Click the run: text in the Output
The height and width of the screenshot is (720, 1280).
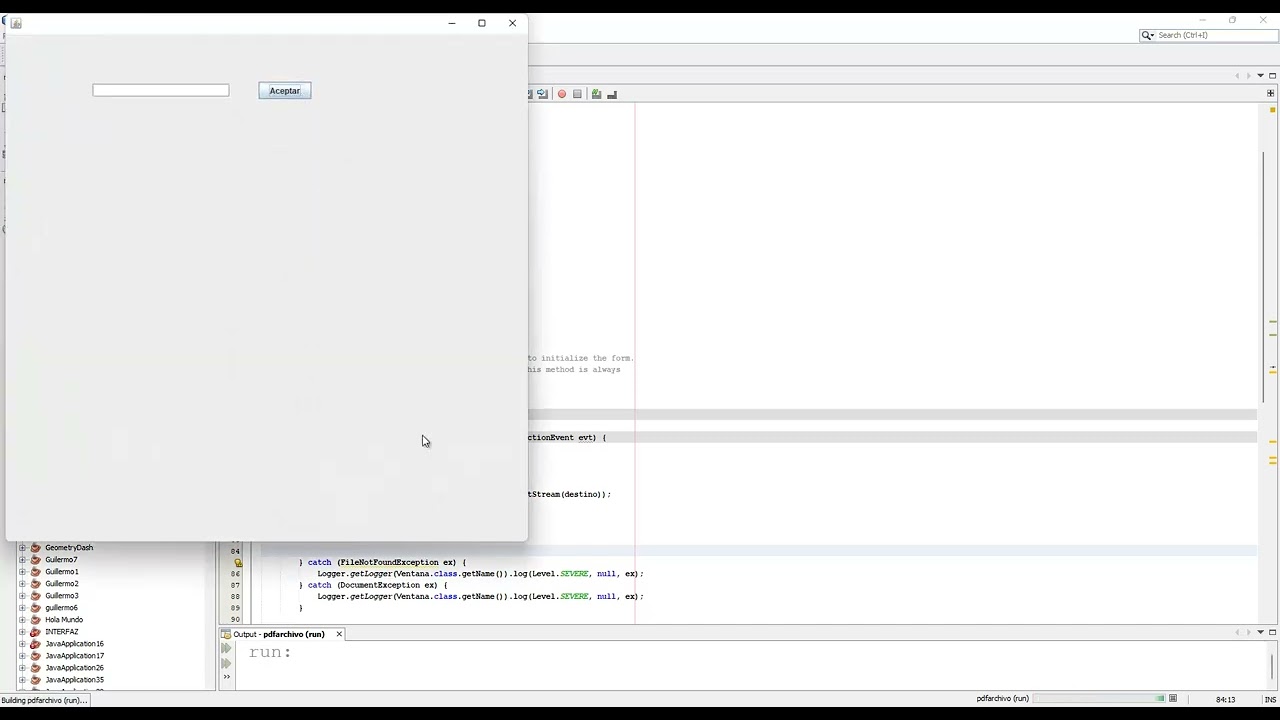[270, 652]
